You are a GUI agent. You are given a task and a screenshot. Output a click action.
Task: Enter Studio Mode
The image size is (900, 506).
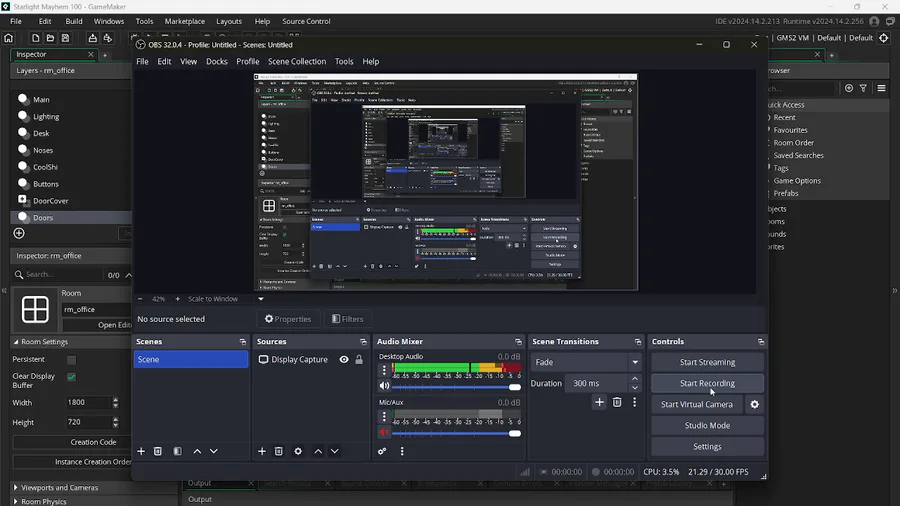pos(707,426)
